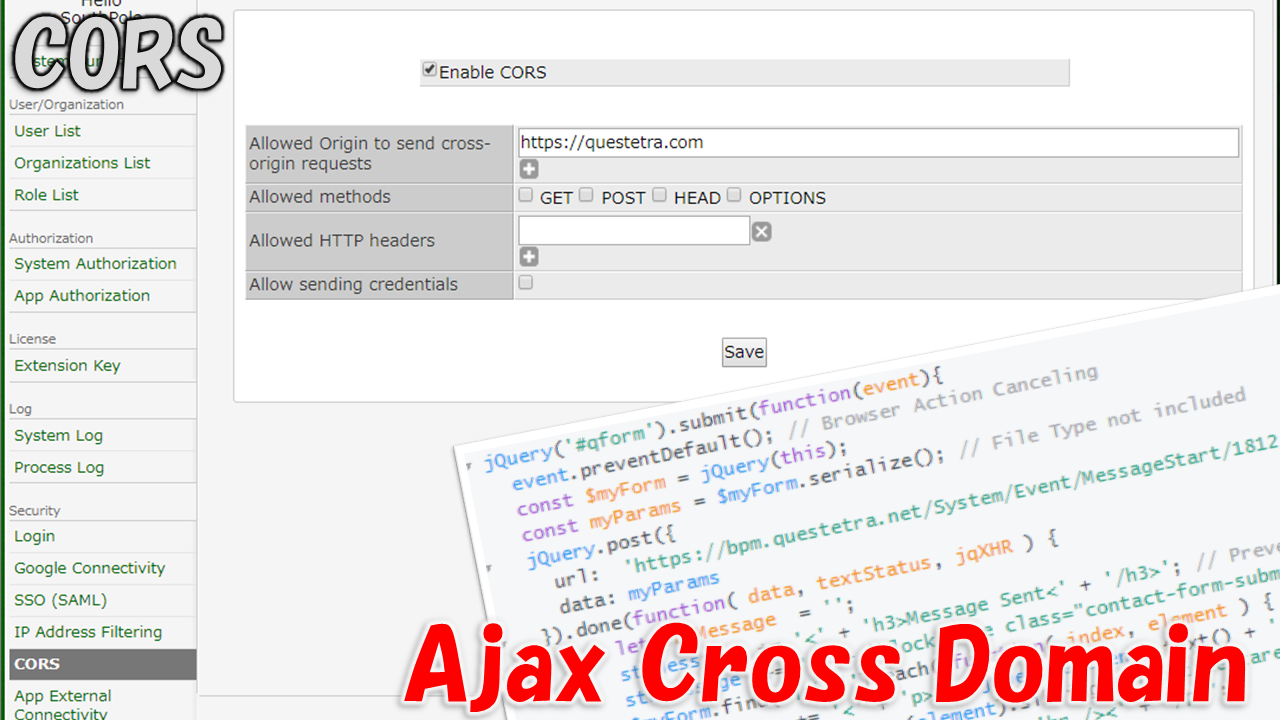Tick the HEAD method checkbox
Image resolution: width=1280 pixels, height=720 pixels.
[x=659, y=196]
